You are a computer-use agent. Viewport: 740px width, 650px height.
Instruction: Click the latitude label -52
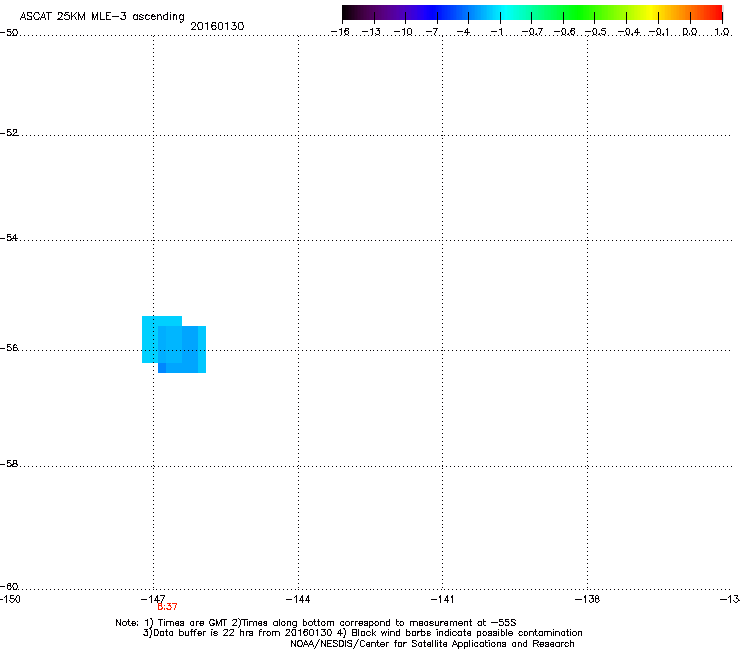[x=9, y=133]
